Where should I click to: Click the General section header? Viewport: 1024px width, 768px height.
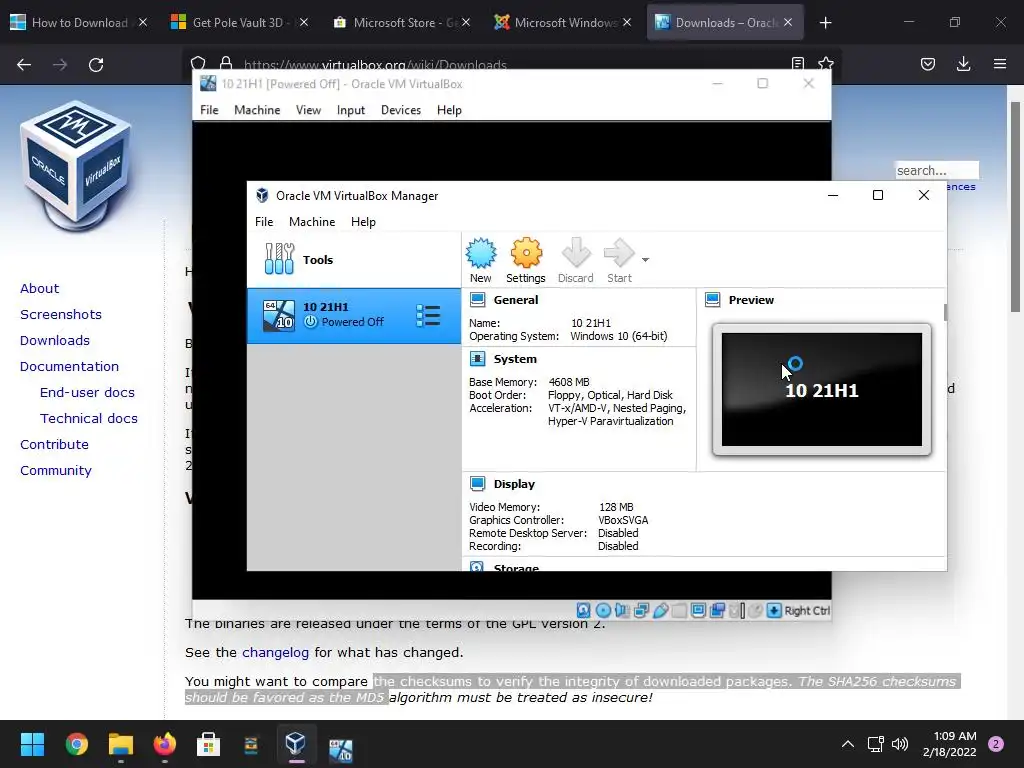tap(516, 300)
